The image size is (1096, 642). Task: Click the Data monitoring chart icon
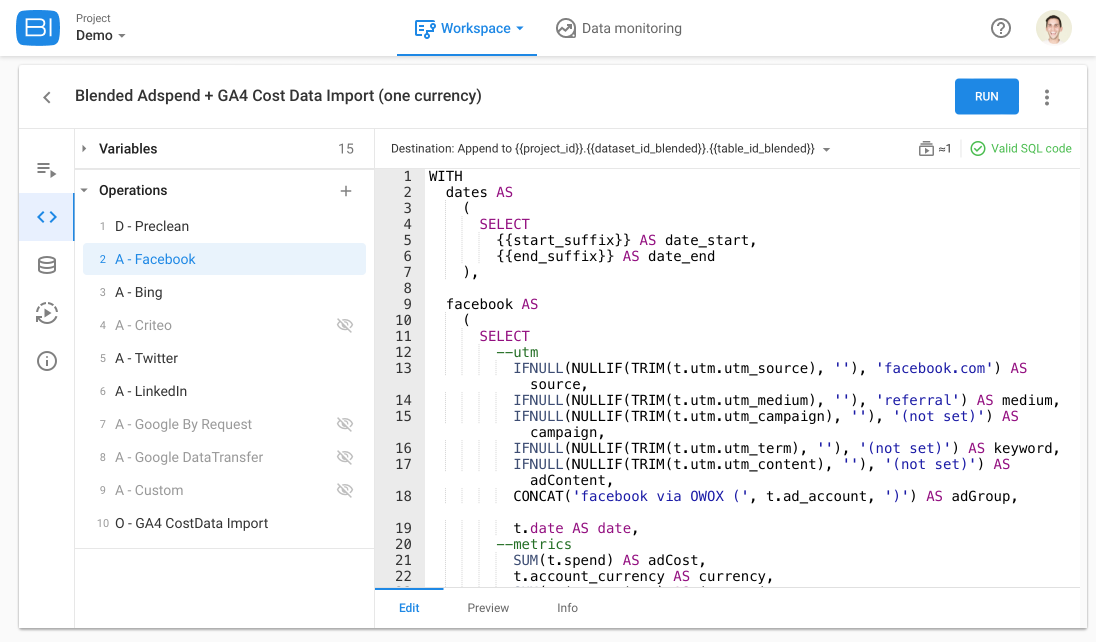click(565, 28)
